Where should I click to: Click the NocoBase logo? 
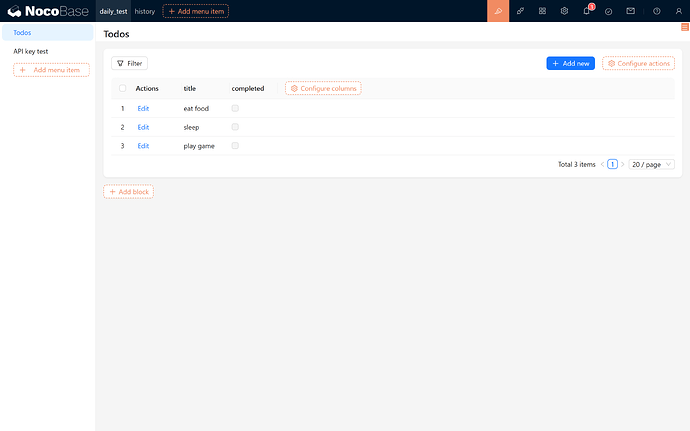click(48, 11)
